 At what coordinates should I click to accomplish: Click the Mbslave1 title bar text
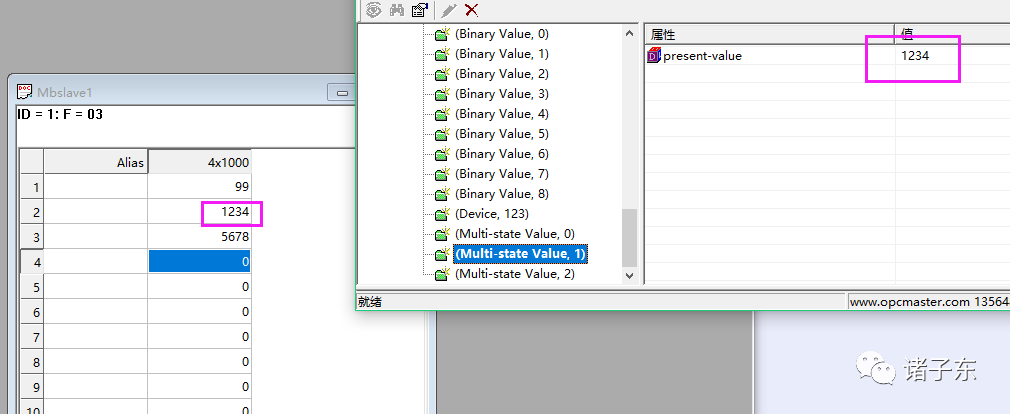tap(64, 93)
